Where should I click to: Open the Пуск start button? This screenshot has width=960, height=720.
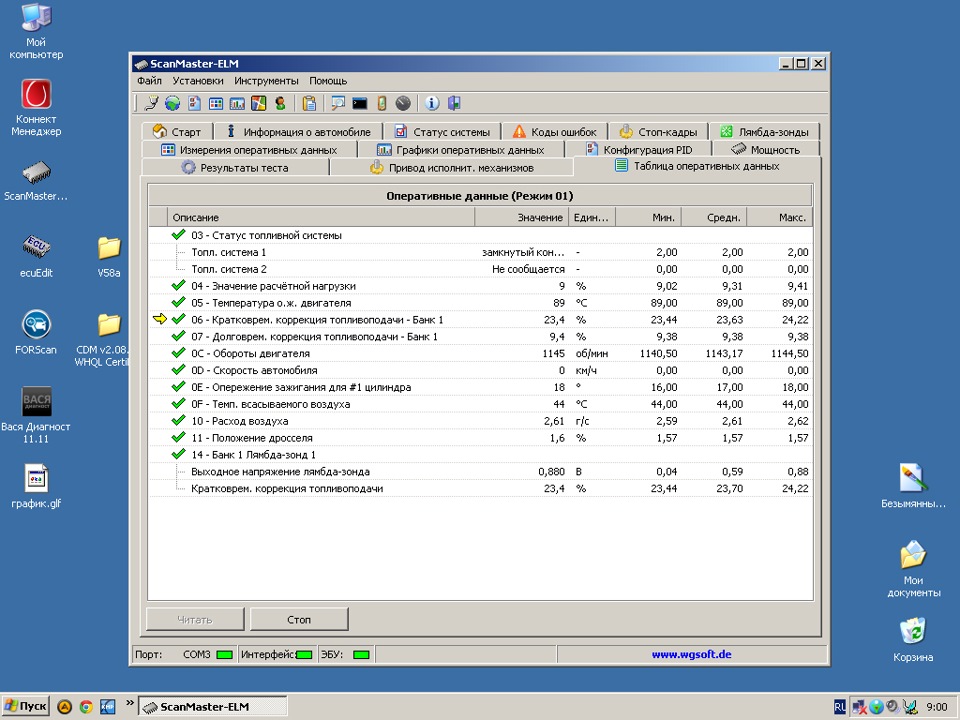pyautogui.click(x=26, y=707)
